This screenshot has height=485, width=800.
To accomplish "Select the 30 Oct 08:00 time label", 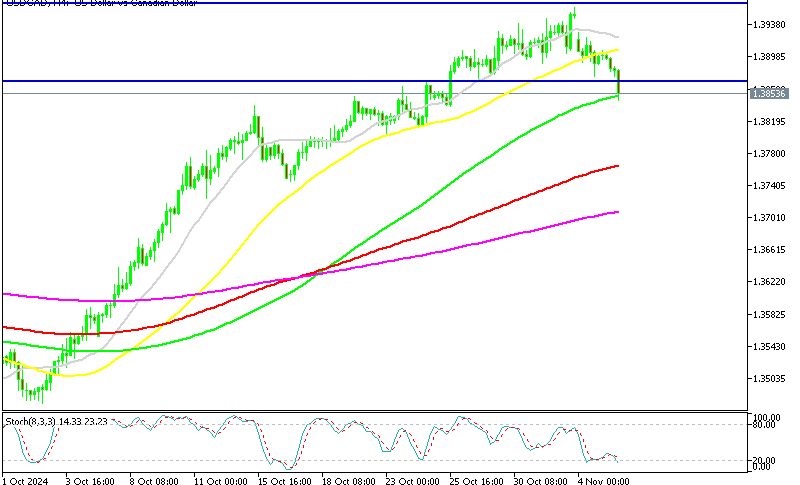I will tap(540, 481).
